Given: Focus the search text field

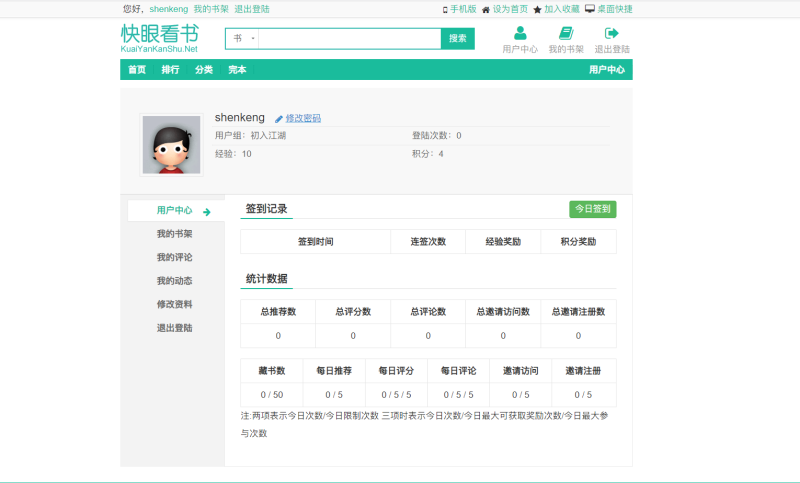Looking at the screenshot, I should 349,38.
